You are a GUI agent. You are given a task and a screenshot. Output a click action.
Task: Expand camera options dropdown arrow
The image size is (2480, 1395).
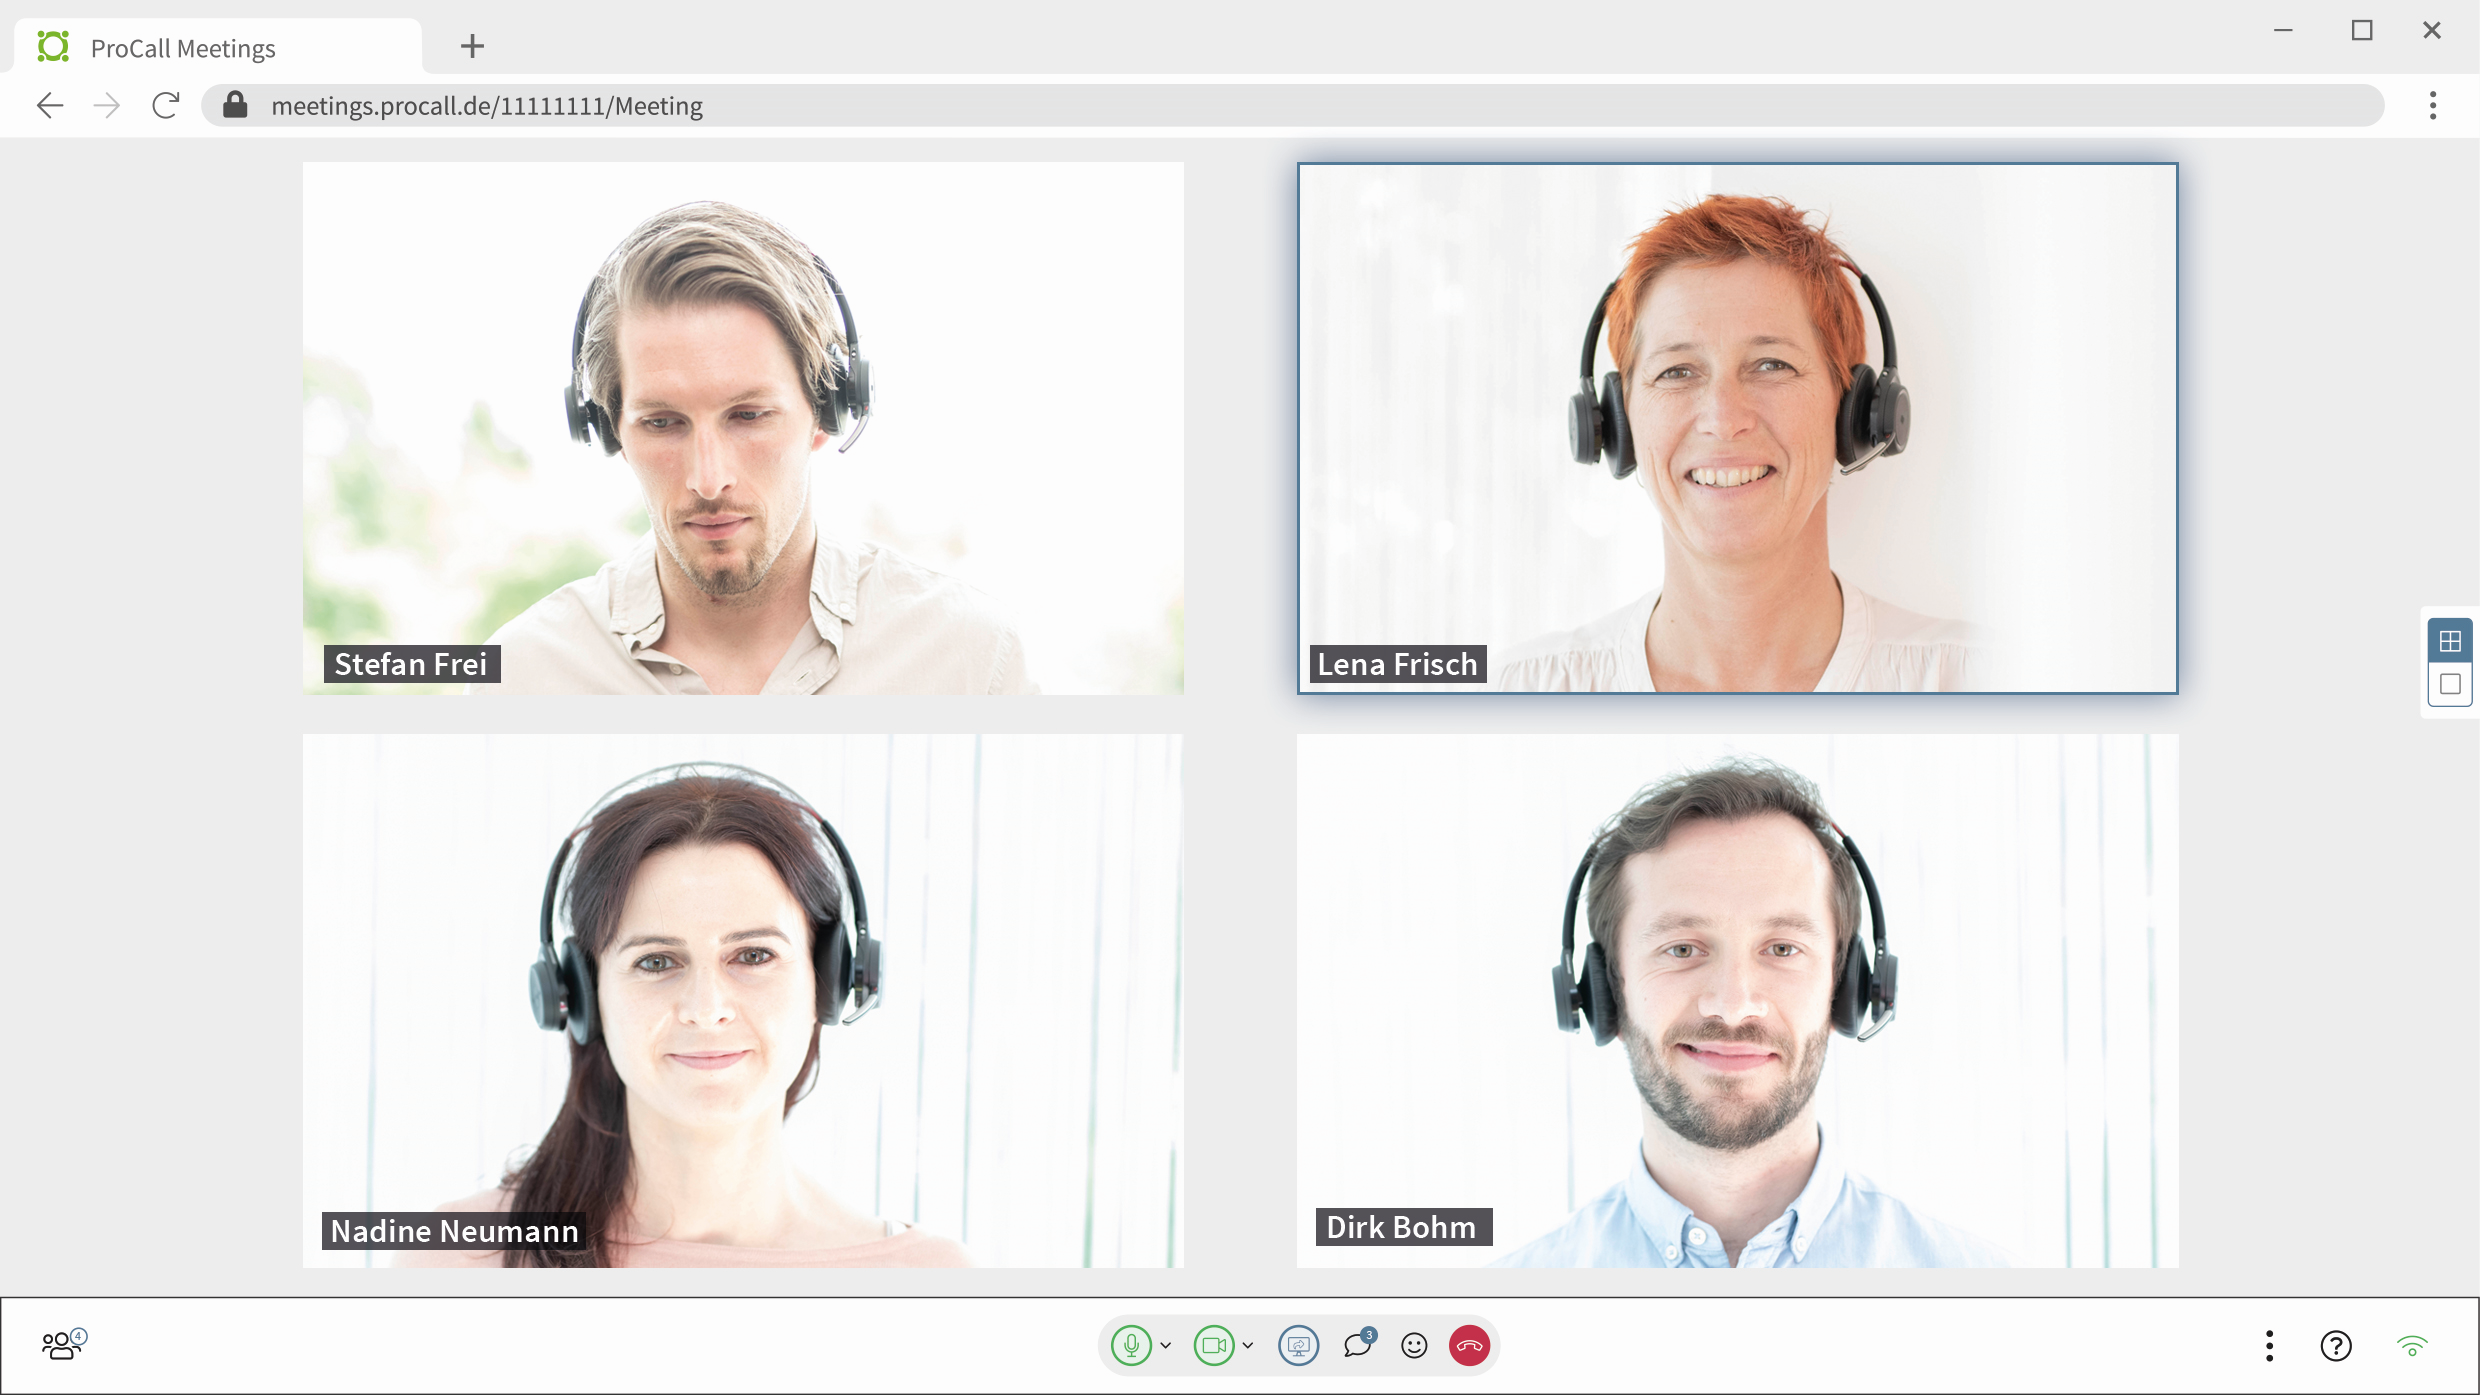(x=1248, y=1346)
